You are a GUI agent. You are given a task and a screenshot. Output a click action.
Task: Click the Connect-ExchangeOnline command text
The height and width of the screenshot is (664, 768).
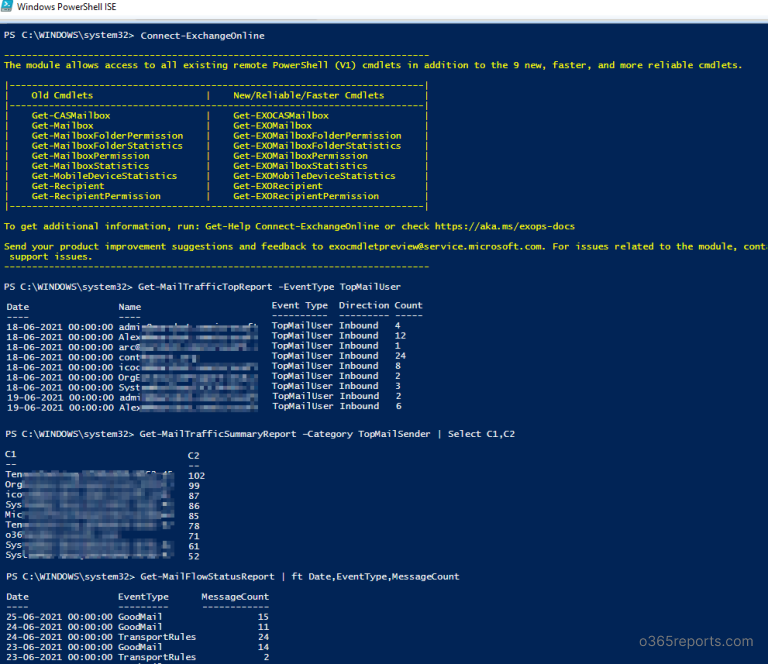(x=202, y=35)
